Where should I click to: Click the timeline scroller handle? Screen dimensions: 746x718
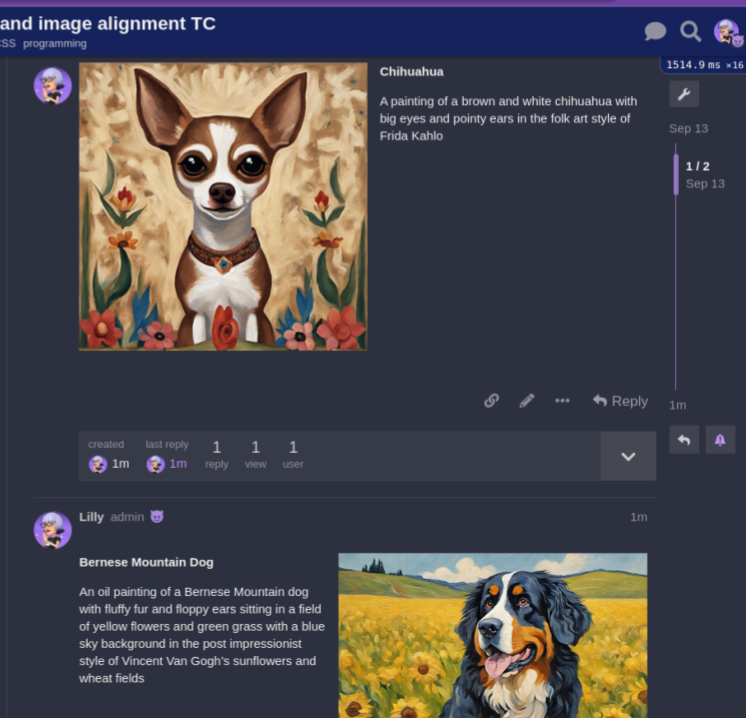click(677, 174)
